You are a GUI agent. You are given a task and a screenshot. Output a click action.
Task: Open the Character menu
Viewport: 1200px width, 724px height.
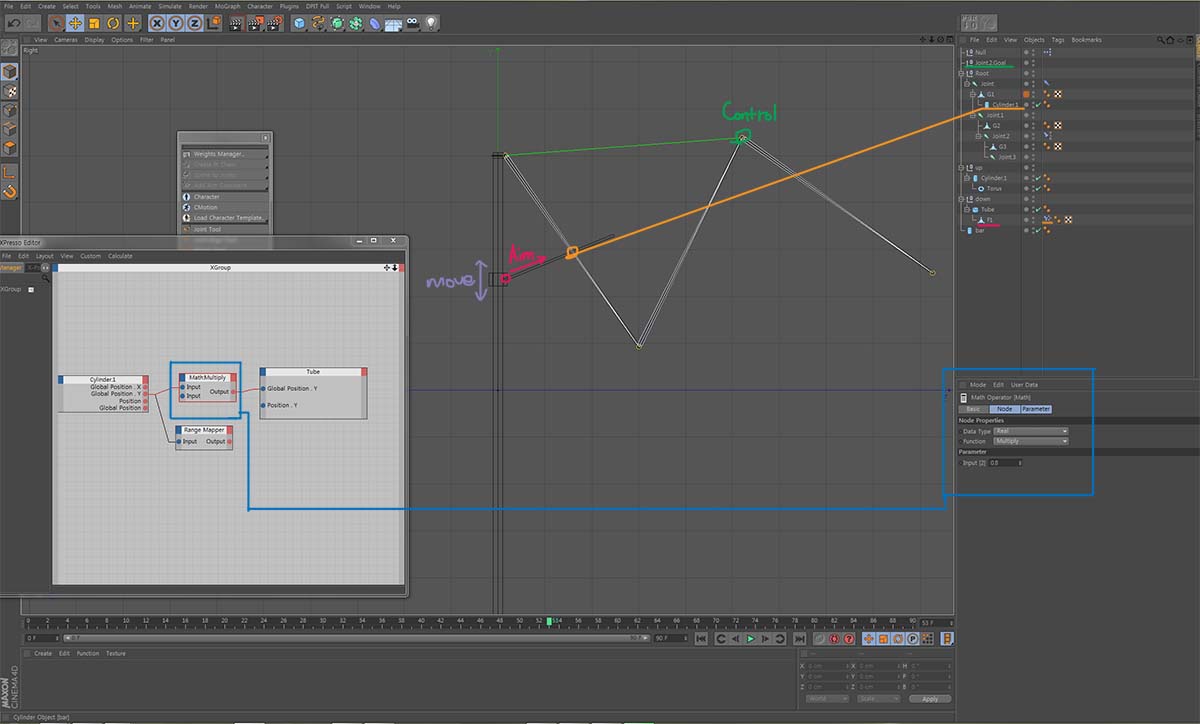tap(260, 6)
